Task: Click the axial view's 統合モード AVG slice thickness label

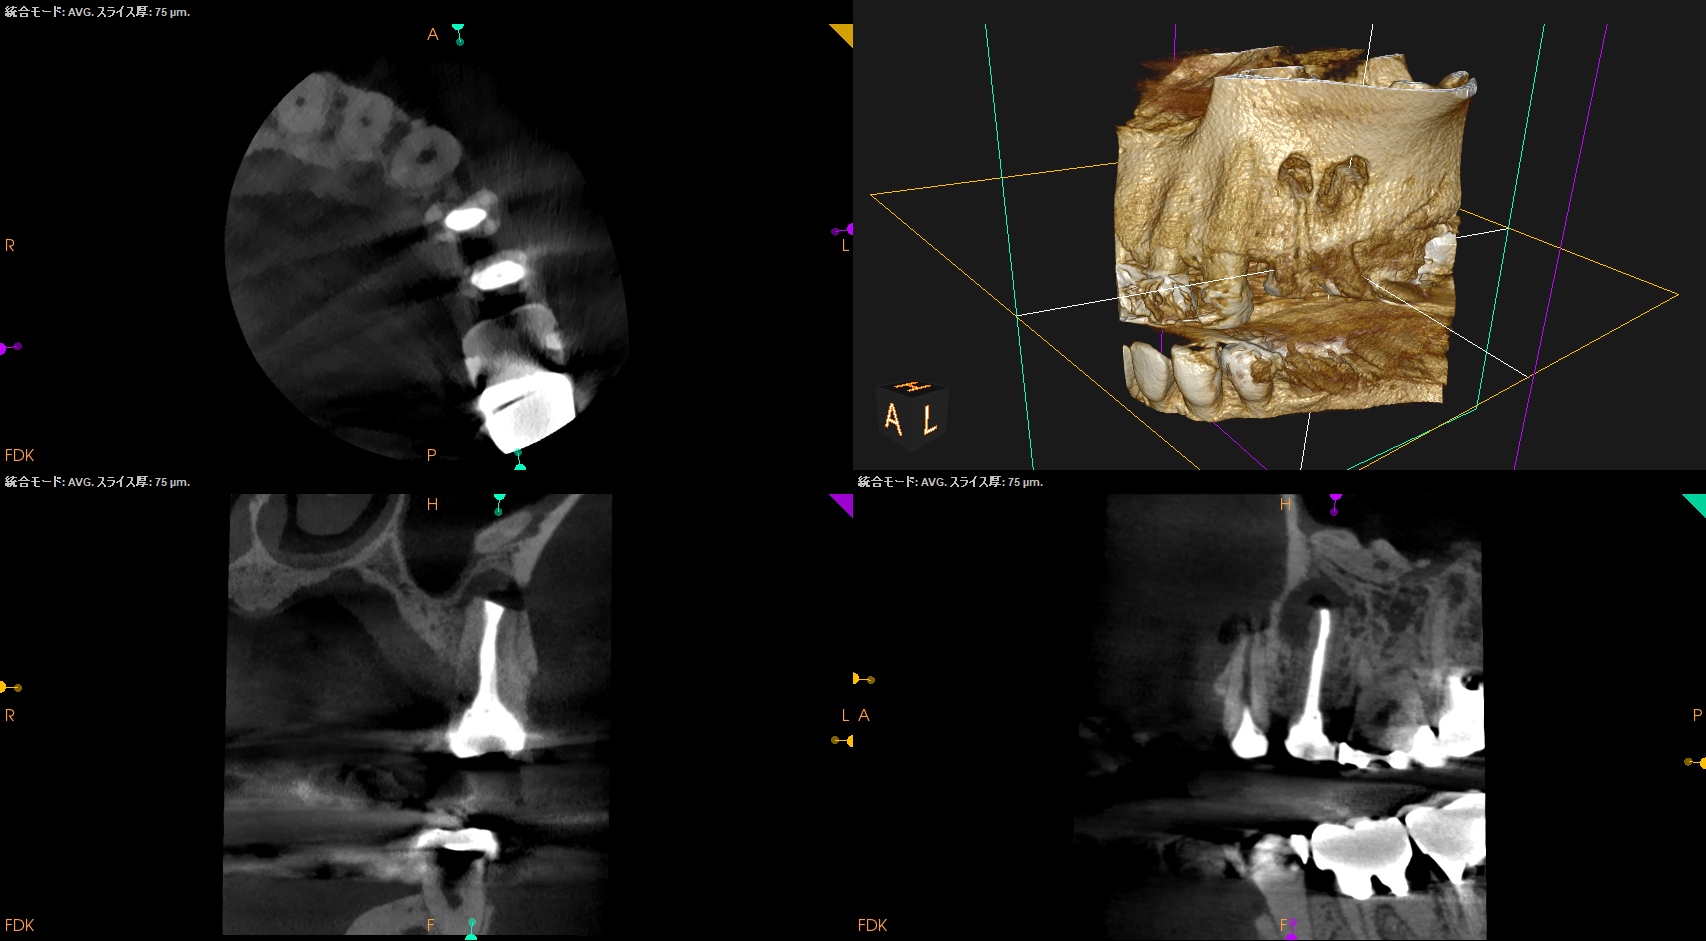Action: tap(97, 12)
